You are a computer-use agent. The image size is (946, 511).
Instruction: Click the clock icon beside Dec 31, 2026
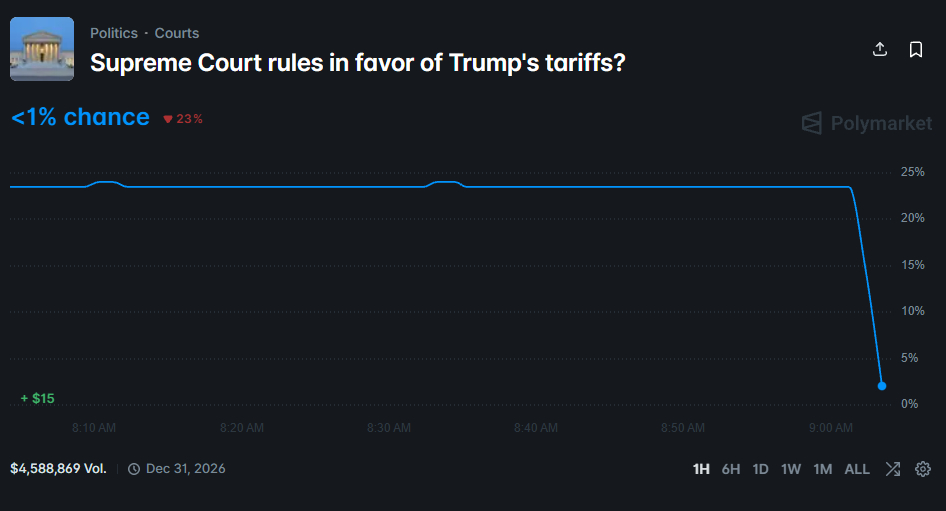pos(134,469)
